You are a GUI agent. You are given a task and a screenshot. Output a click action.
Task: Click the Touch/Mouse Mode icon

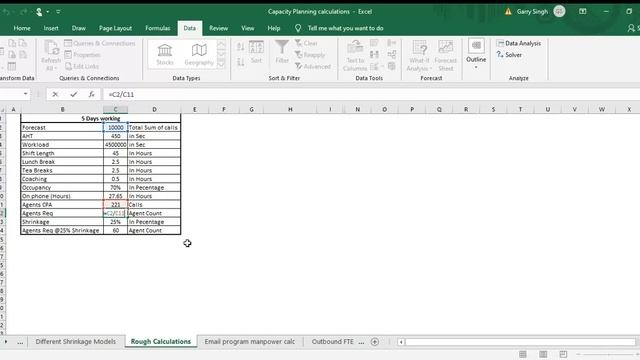(39, 12)
